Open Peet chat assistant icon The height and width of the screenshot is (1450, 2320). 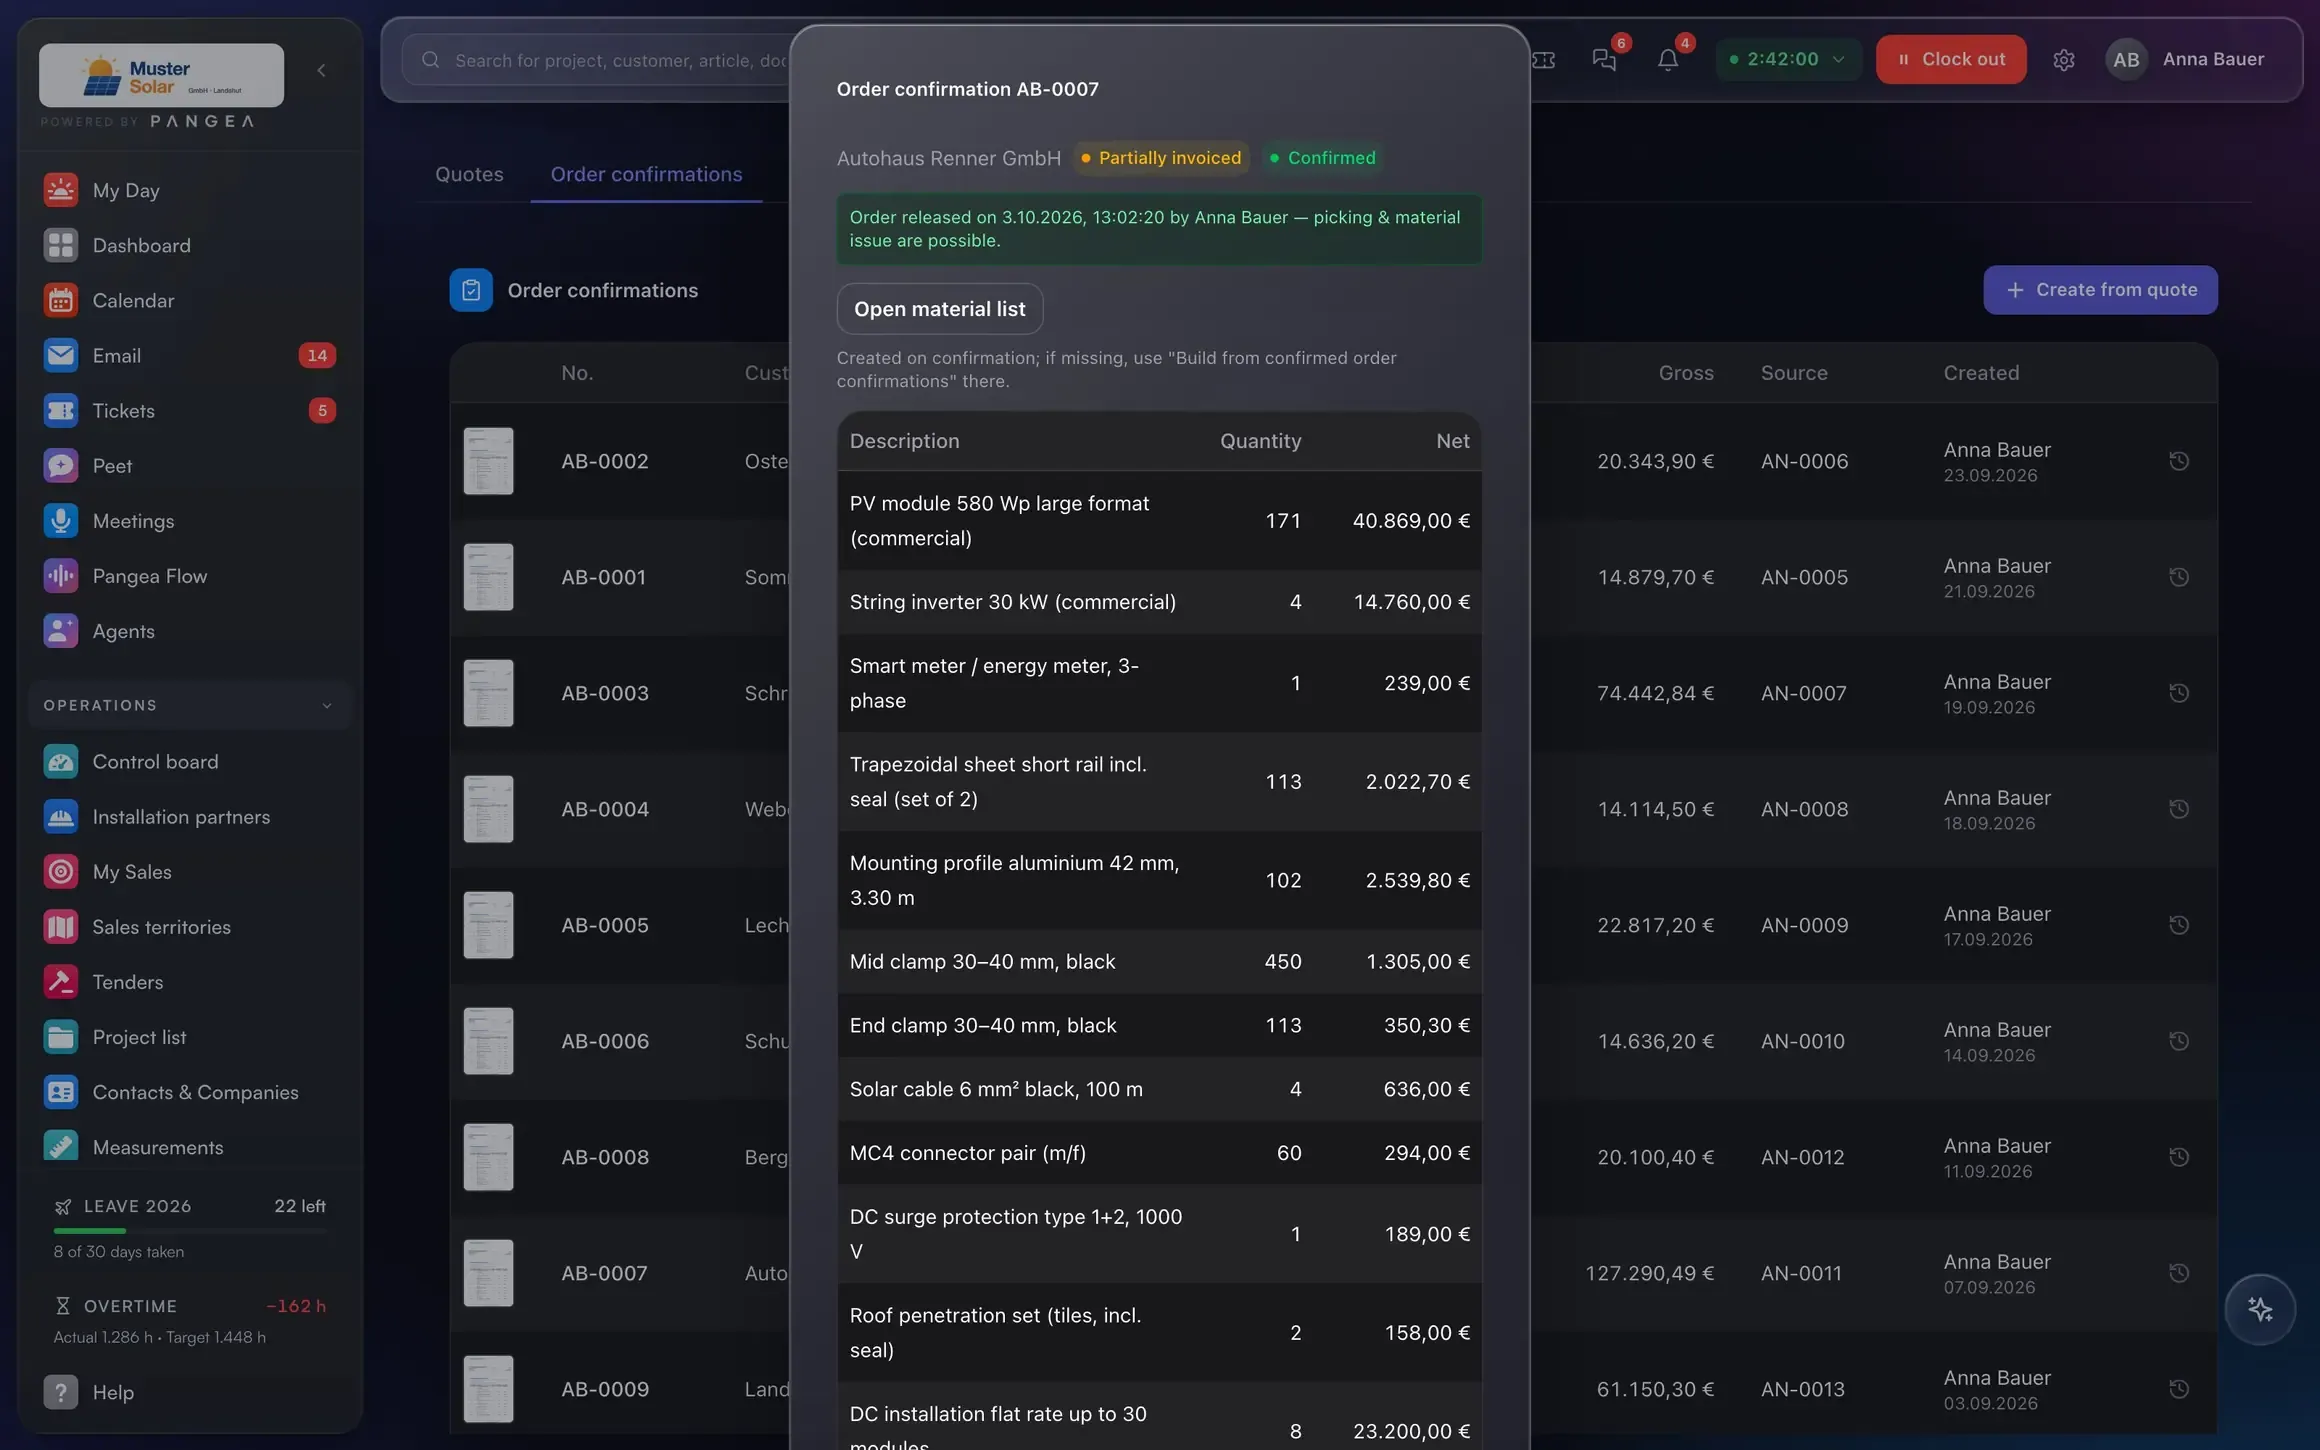point(61,465)
